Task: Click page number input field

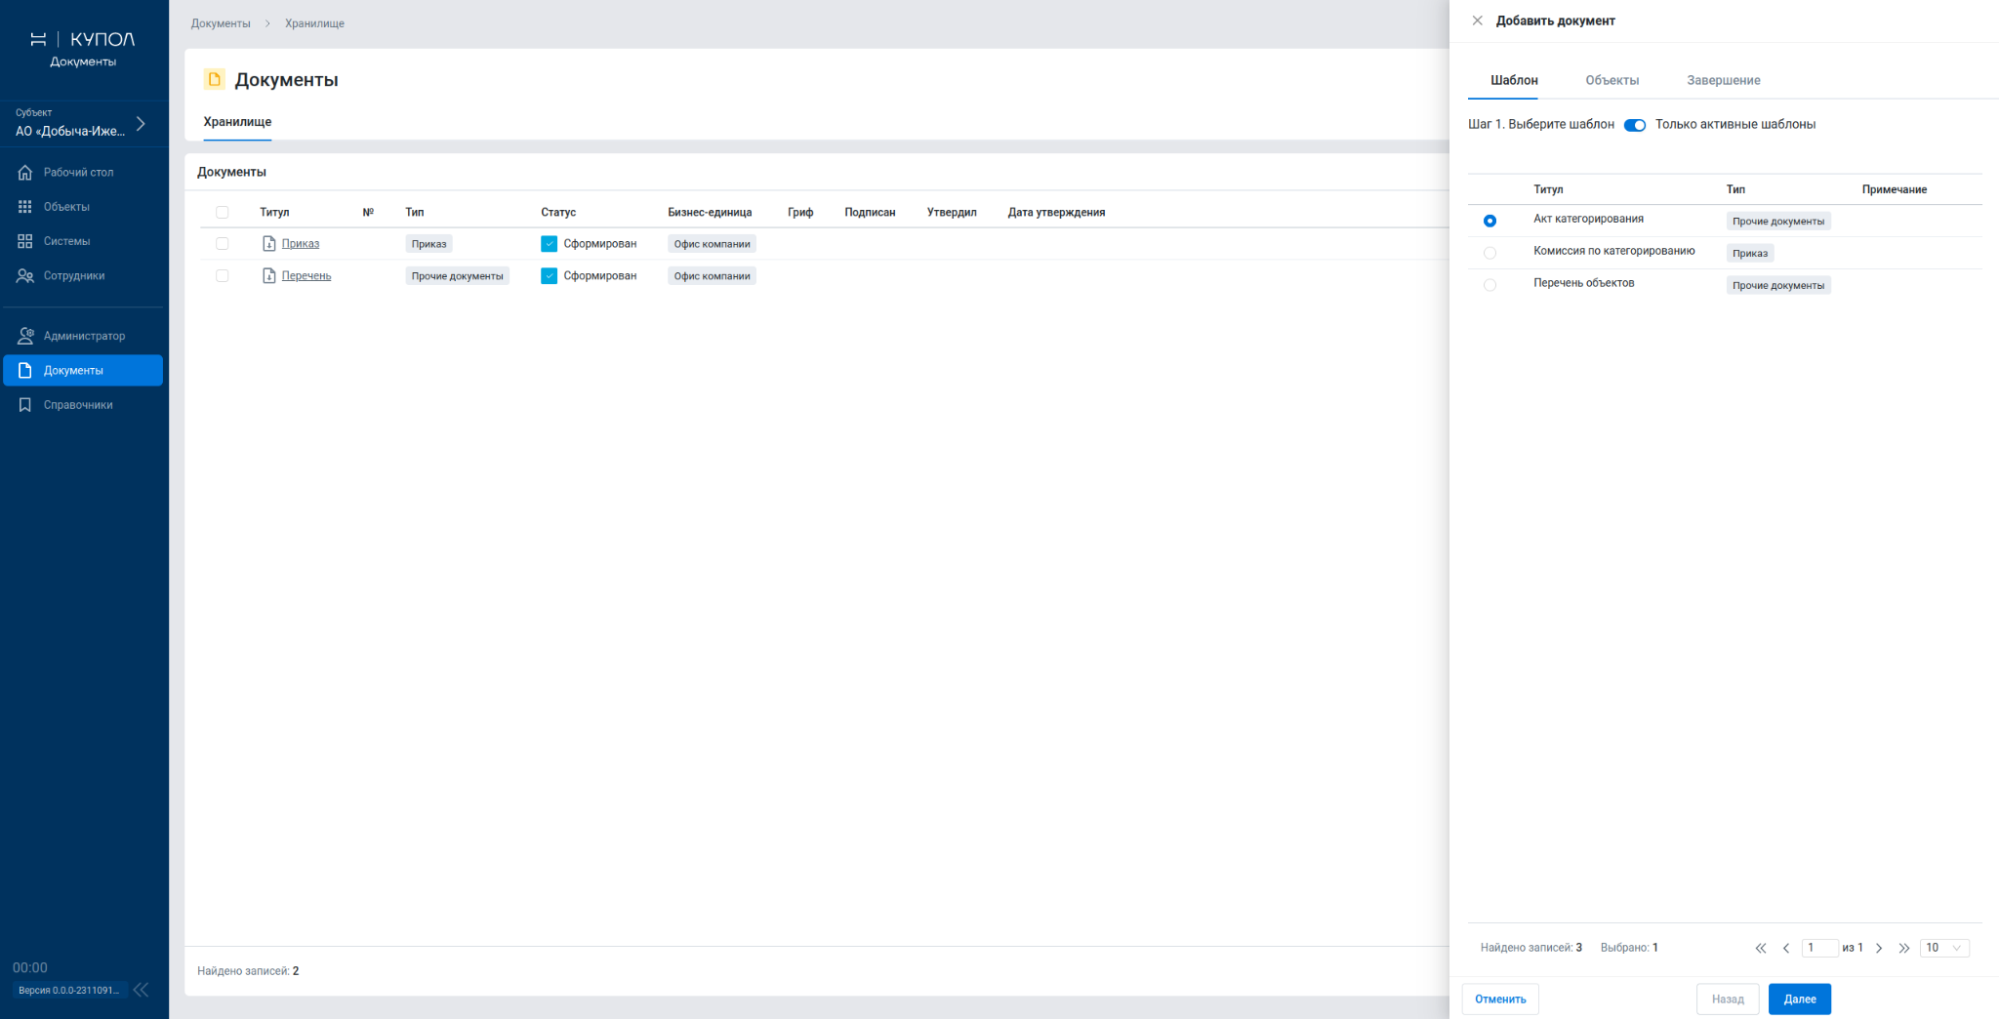Action: pyautogui.click(x=1819, y=948)
